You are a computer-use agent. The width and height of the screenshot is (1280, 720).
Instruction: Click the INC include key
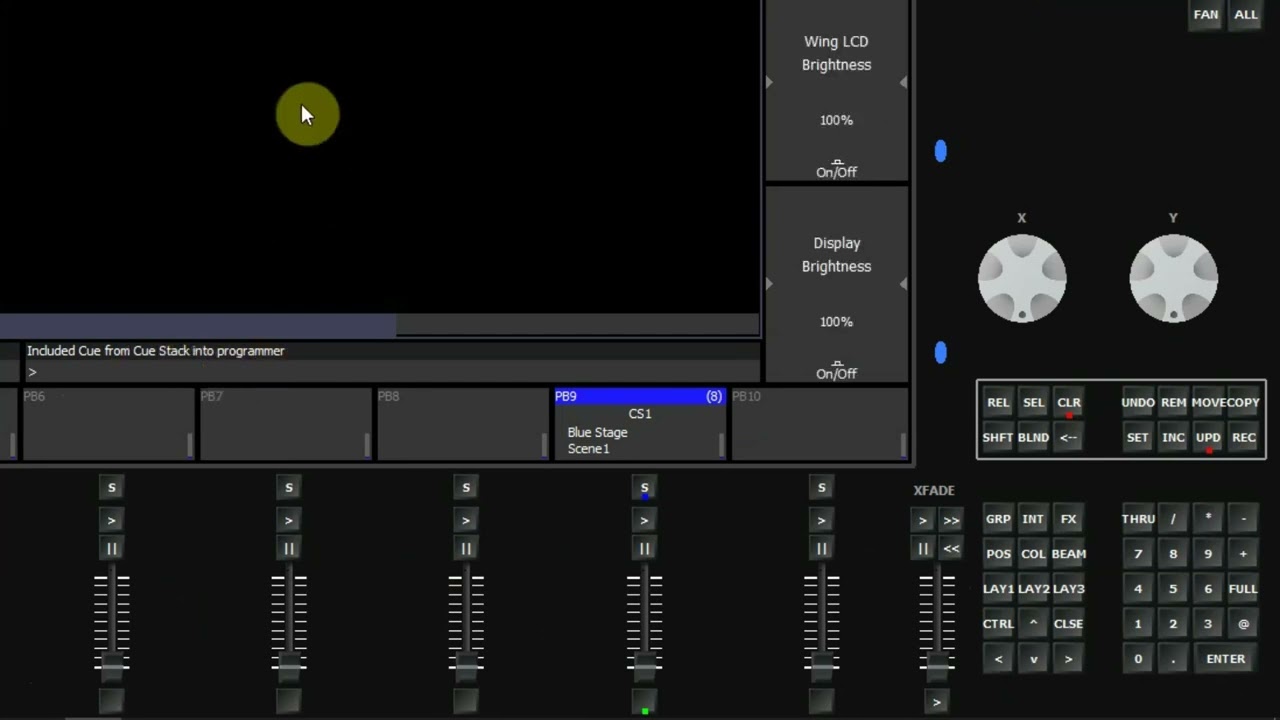[1173, 438]
